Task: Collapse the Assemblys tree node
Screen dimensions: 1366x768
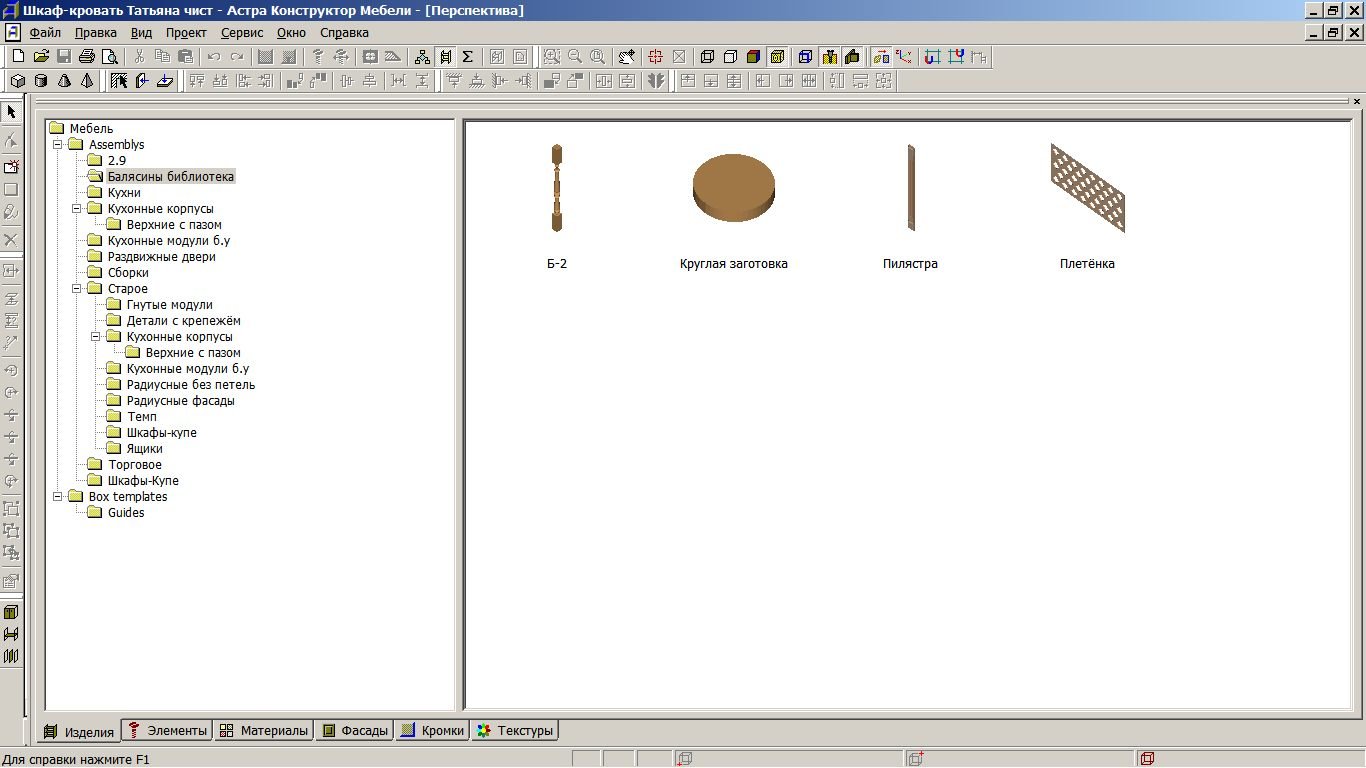Action: pos(58,145)
